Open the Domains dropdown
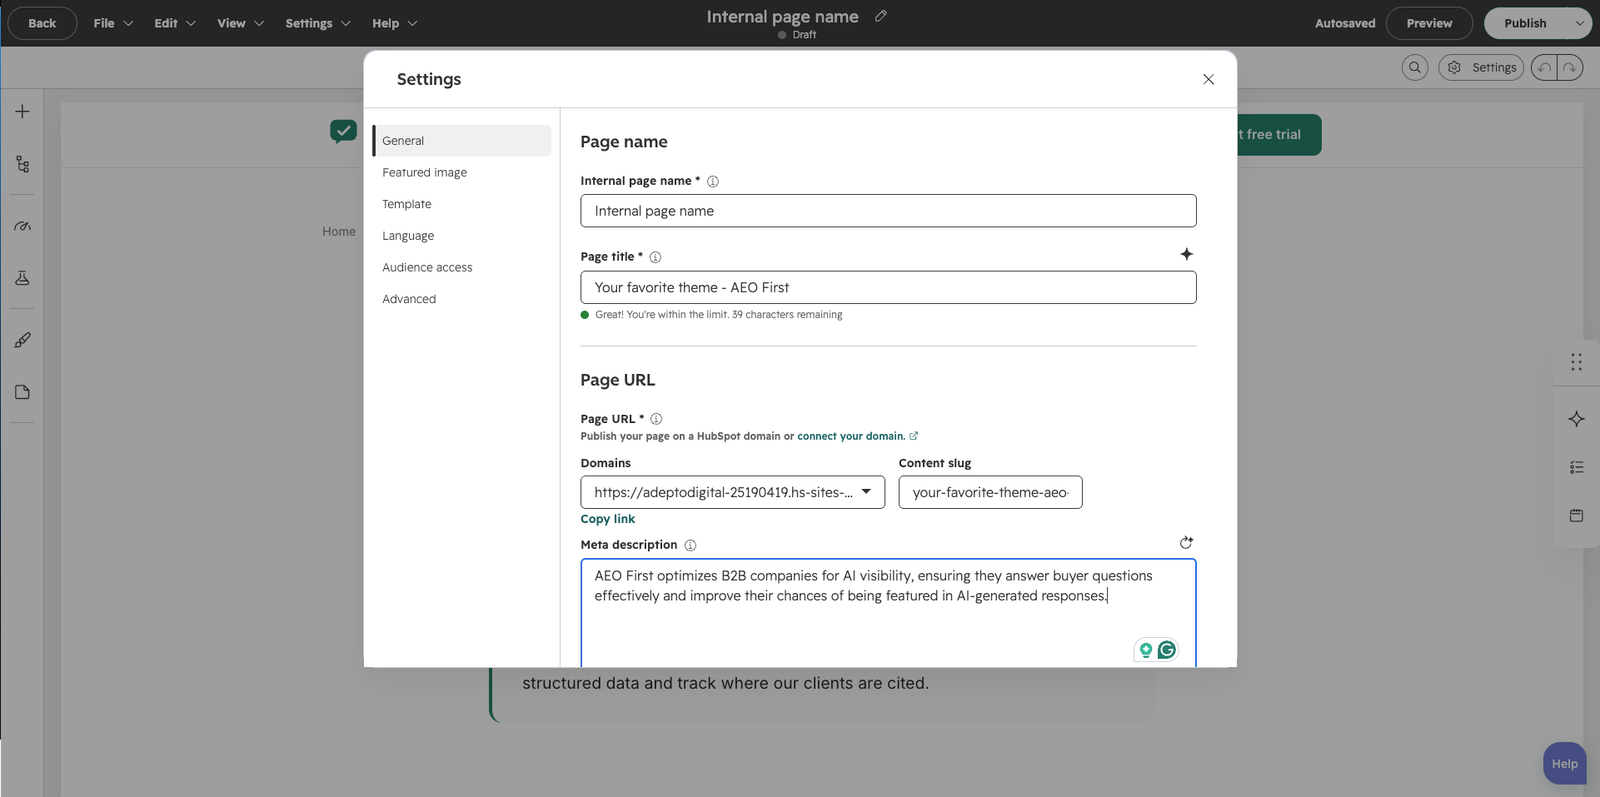The height and width of the screenshot is (797, 1600). pos(732,492)
